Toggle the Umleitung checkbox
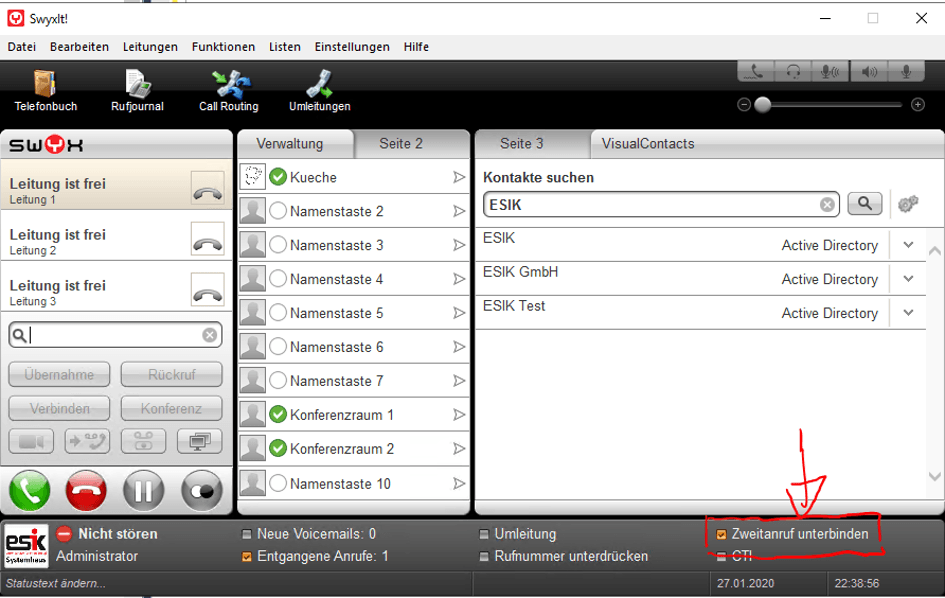Screen dimensions: 945x598 [x=484, y=535]
